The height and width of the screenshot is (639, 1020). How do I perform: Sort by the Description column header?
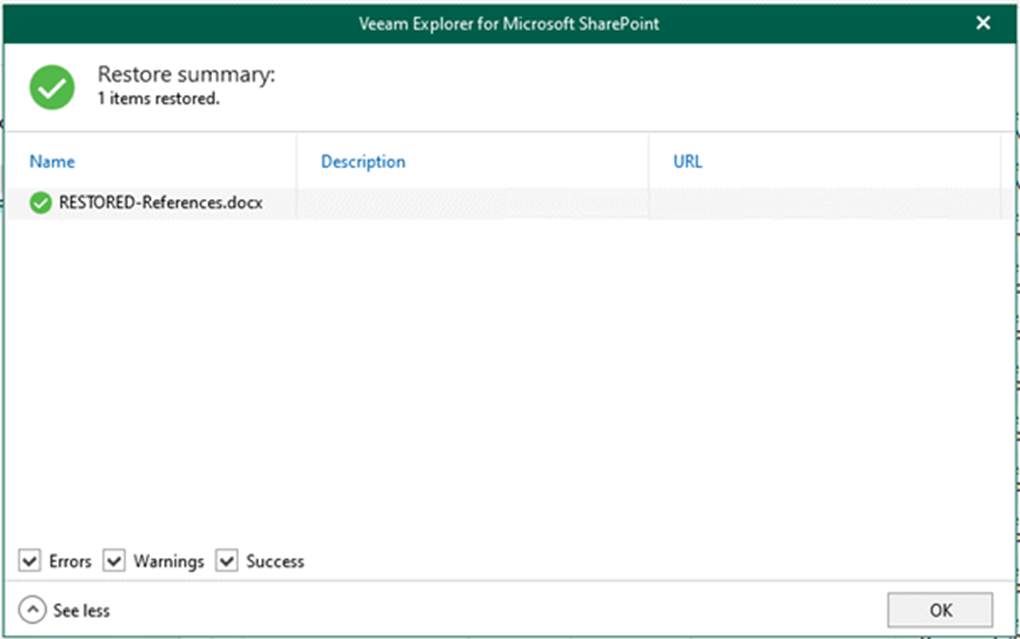click(x=363, y=161)
